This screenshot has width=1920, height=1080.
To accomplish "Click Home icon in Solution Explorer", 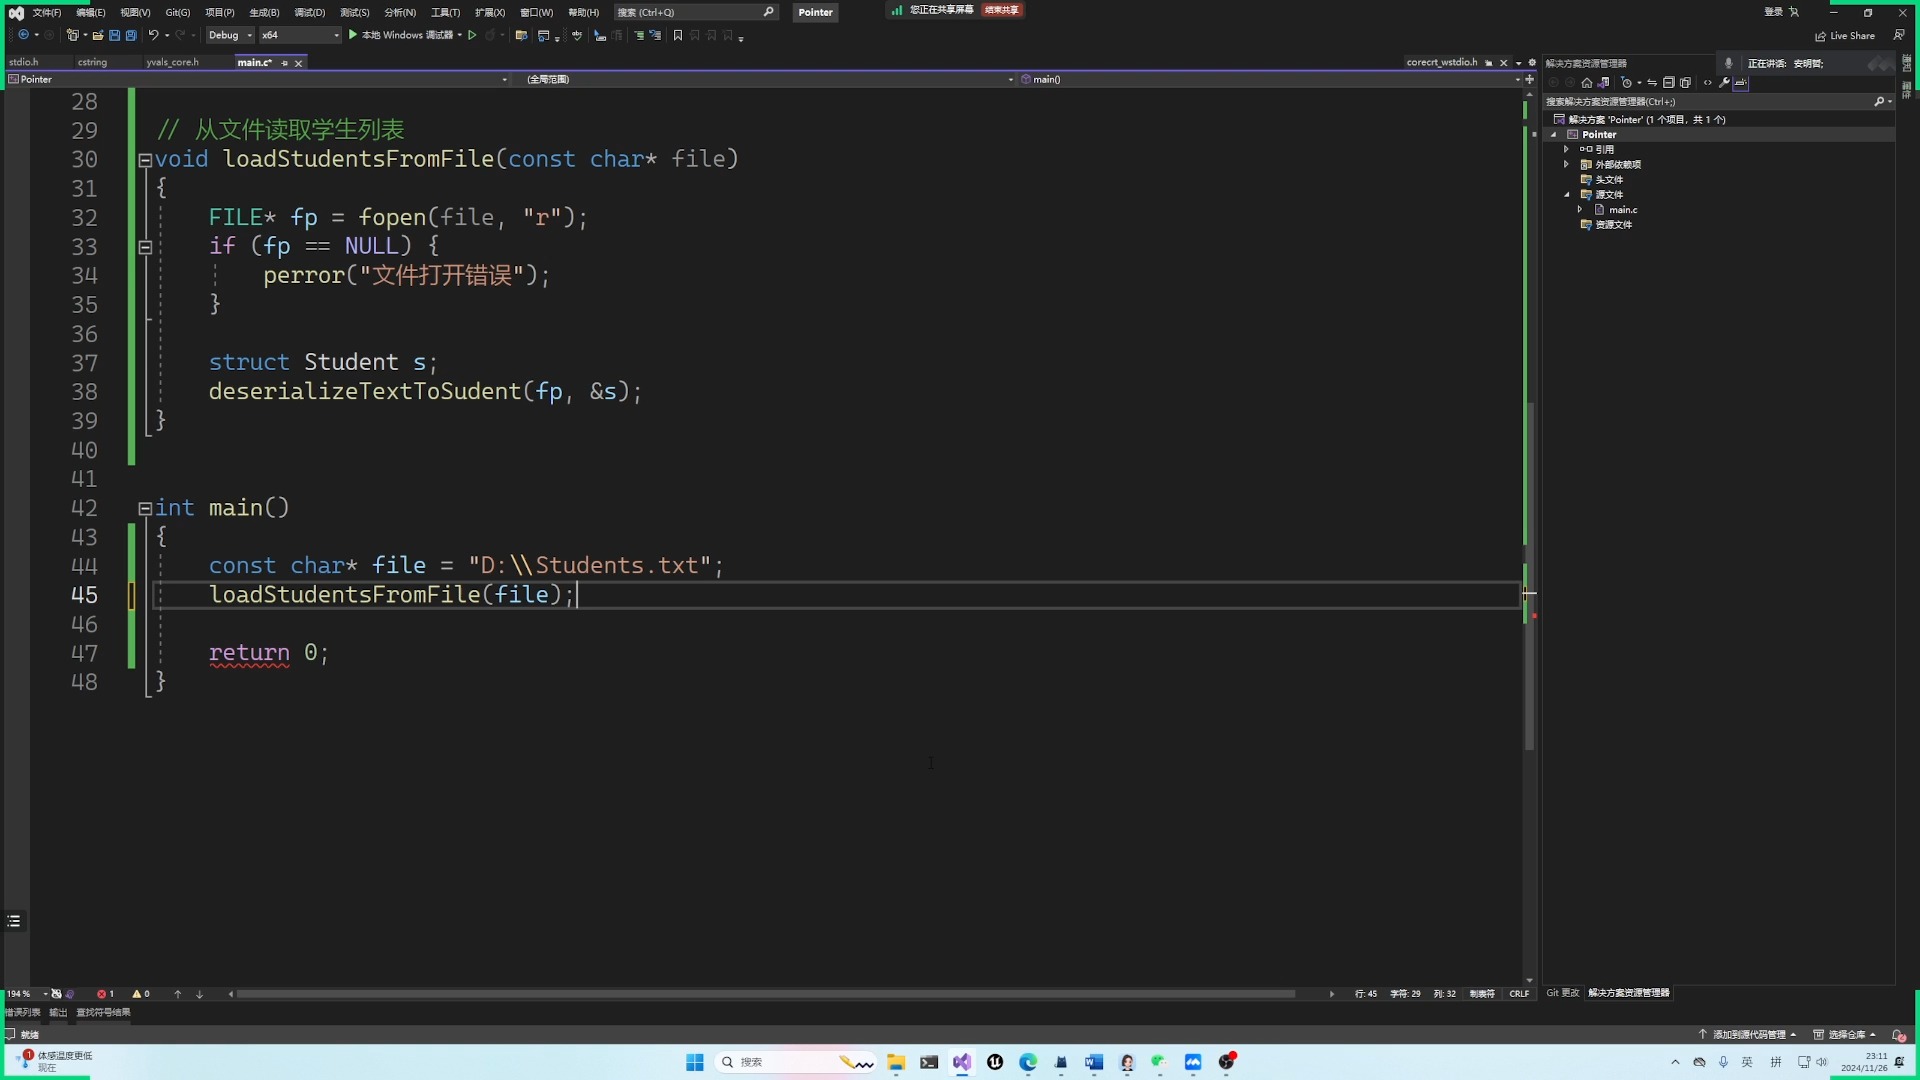I will (x=1586, y=83).
